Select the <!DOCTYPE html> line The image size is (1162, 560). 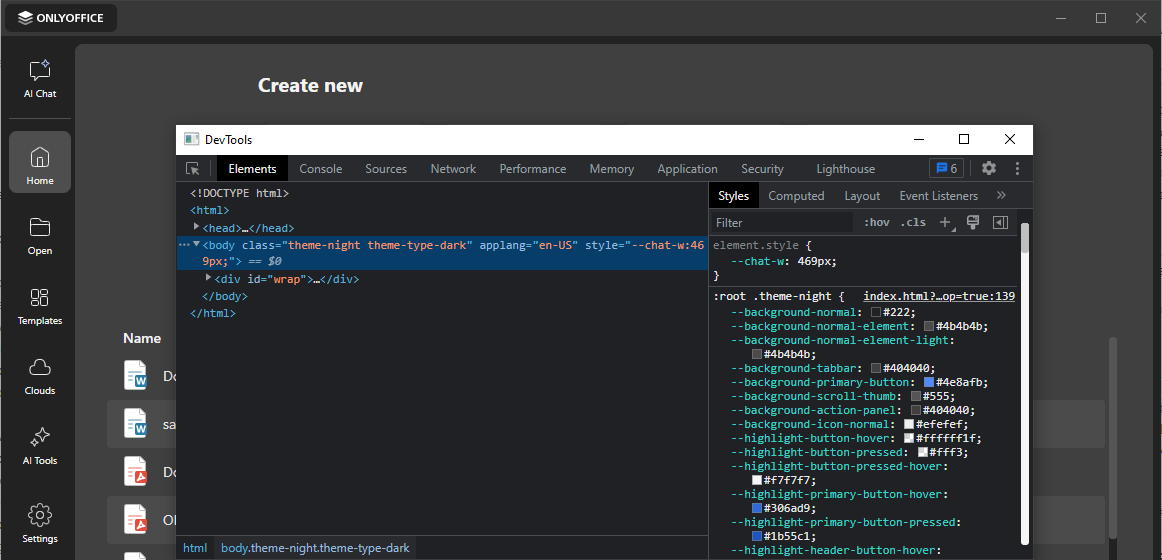(x=239, y=193)
